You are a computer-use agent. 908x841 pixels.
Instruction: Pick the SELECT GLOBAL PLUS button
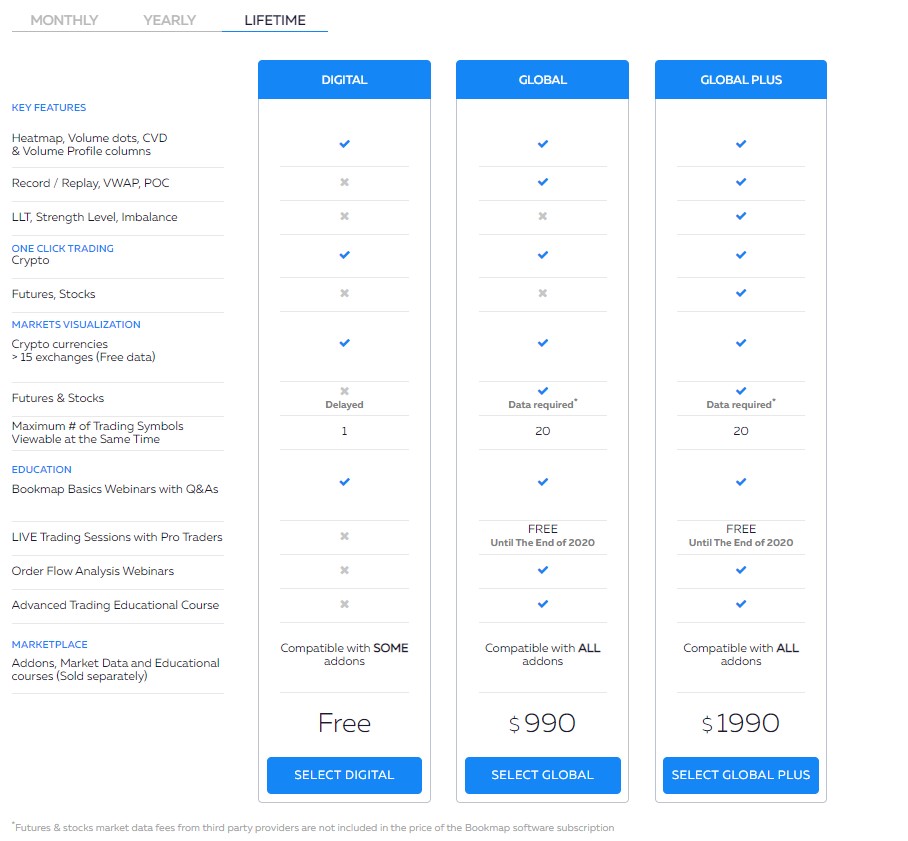[741, 775]
